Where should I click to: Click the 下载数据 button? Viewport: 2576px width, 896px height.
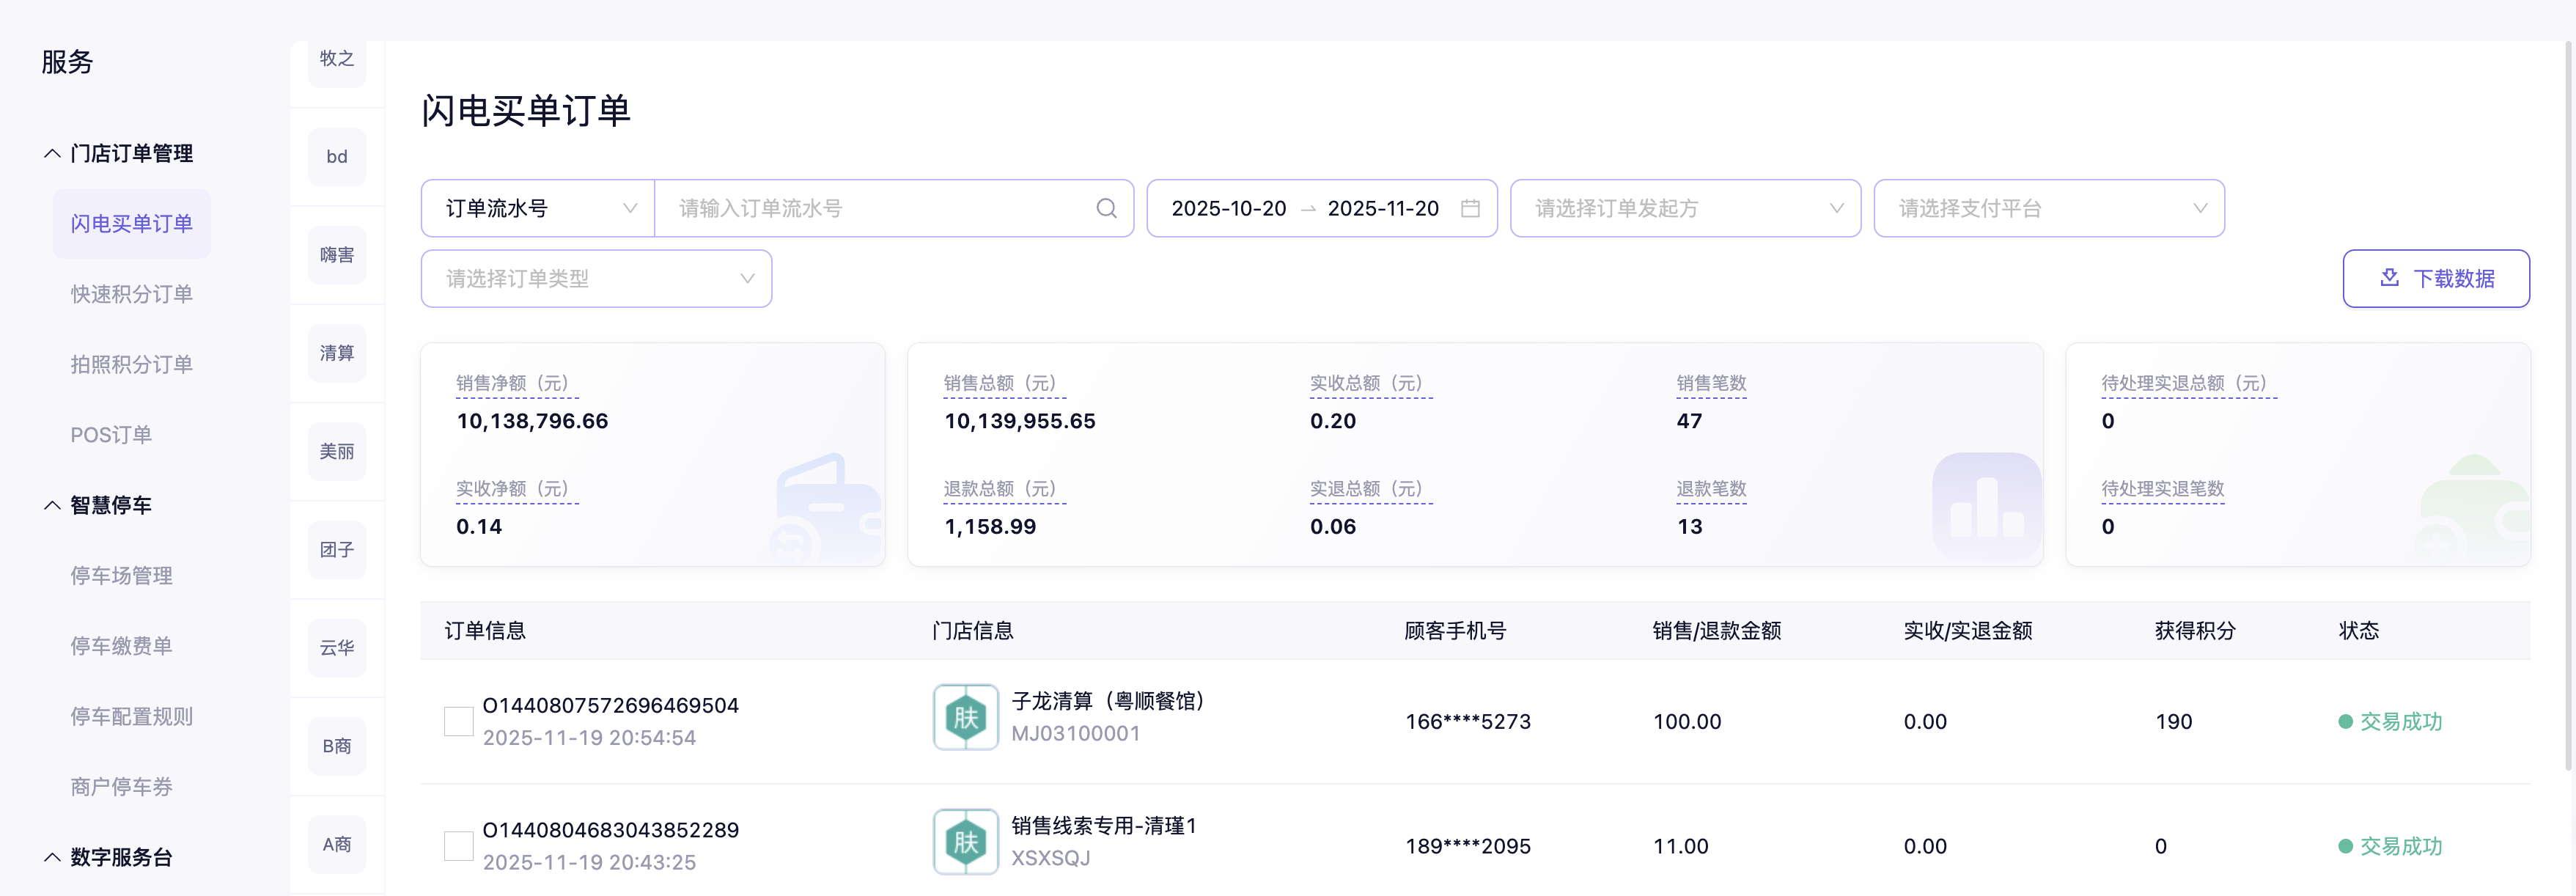tap(2435, 278)
